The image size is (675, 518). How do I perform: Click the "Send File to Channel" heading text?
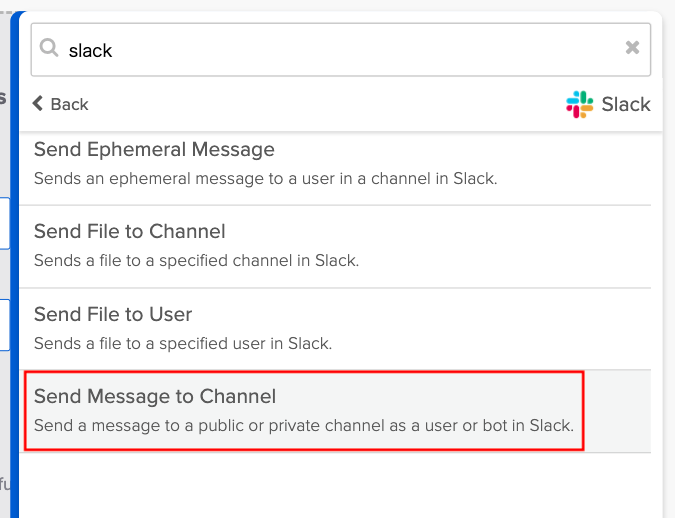(x=130, y=232)
